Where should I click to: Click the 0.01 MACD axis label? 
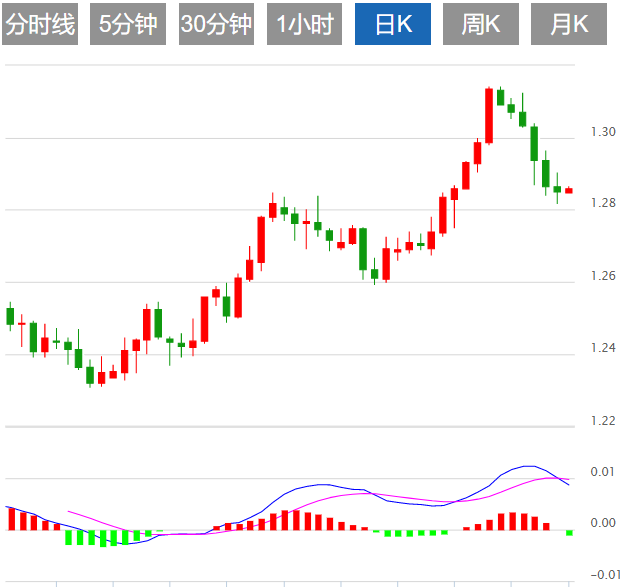pyautogui.click(x=603, y=472)
